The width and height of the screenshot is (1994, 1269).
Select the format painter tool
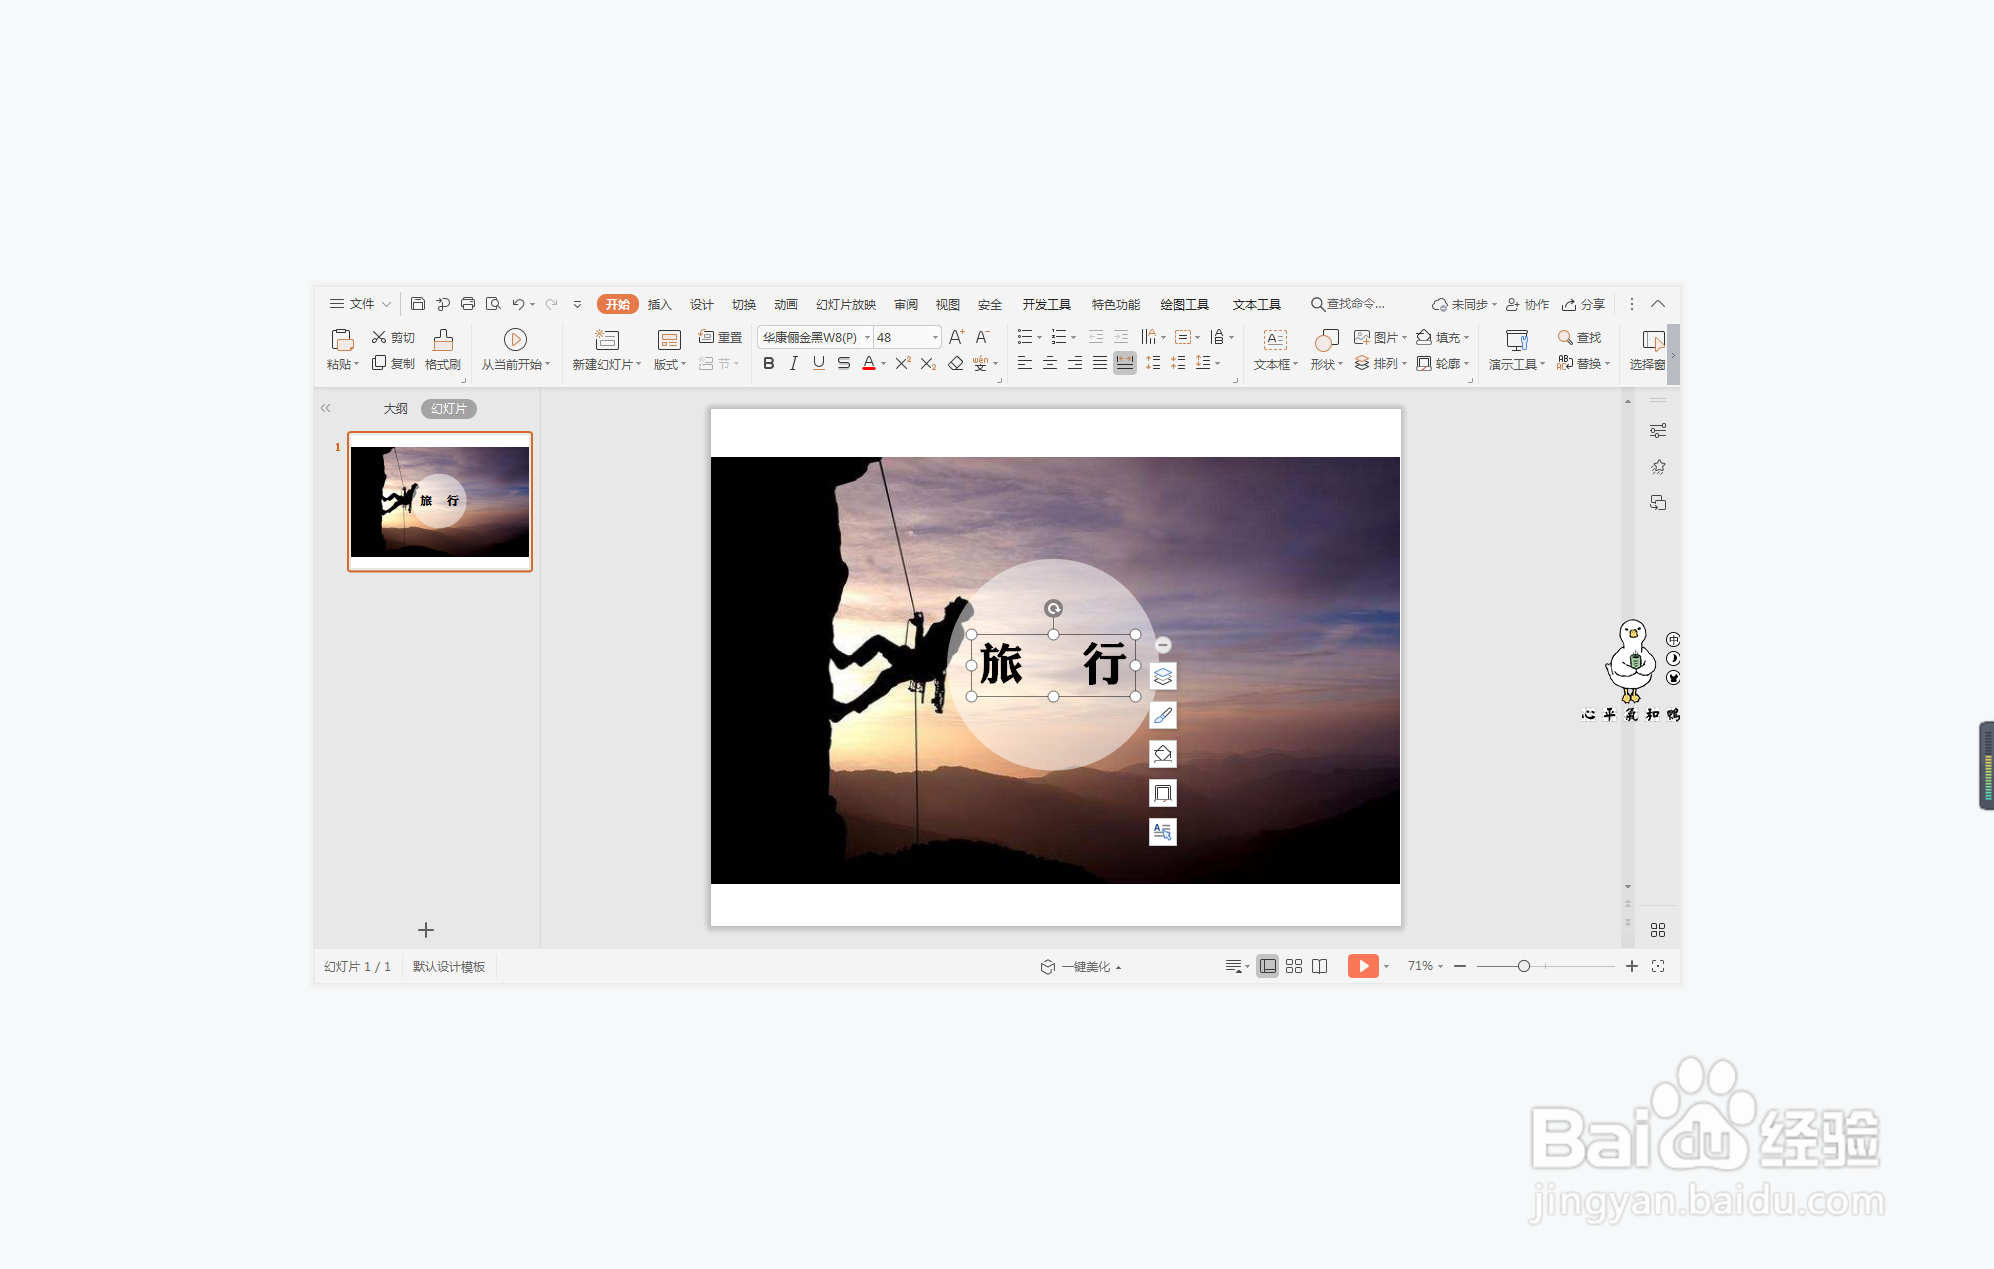pyautogui.click(x=443, y=349)
